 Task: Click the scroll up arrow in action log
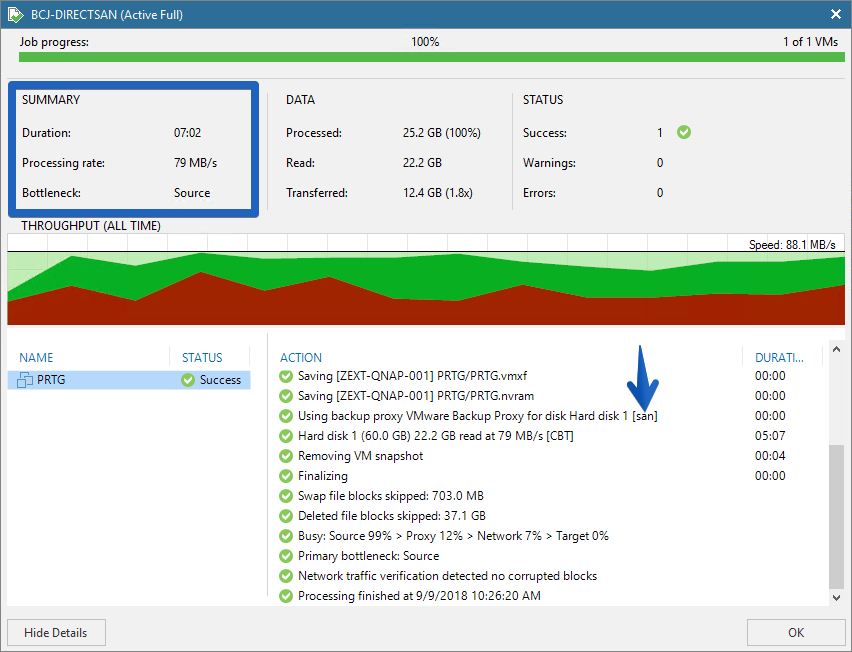[837, 349]
